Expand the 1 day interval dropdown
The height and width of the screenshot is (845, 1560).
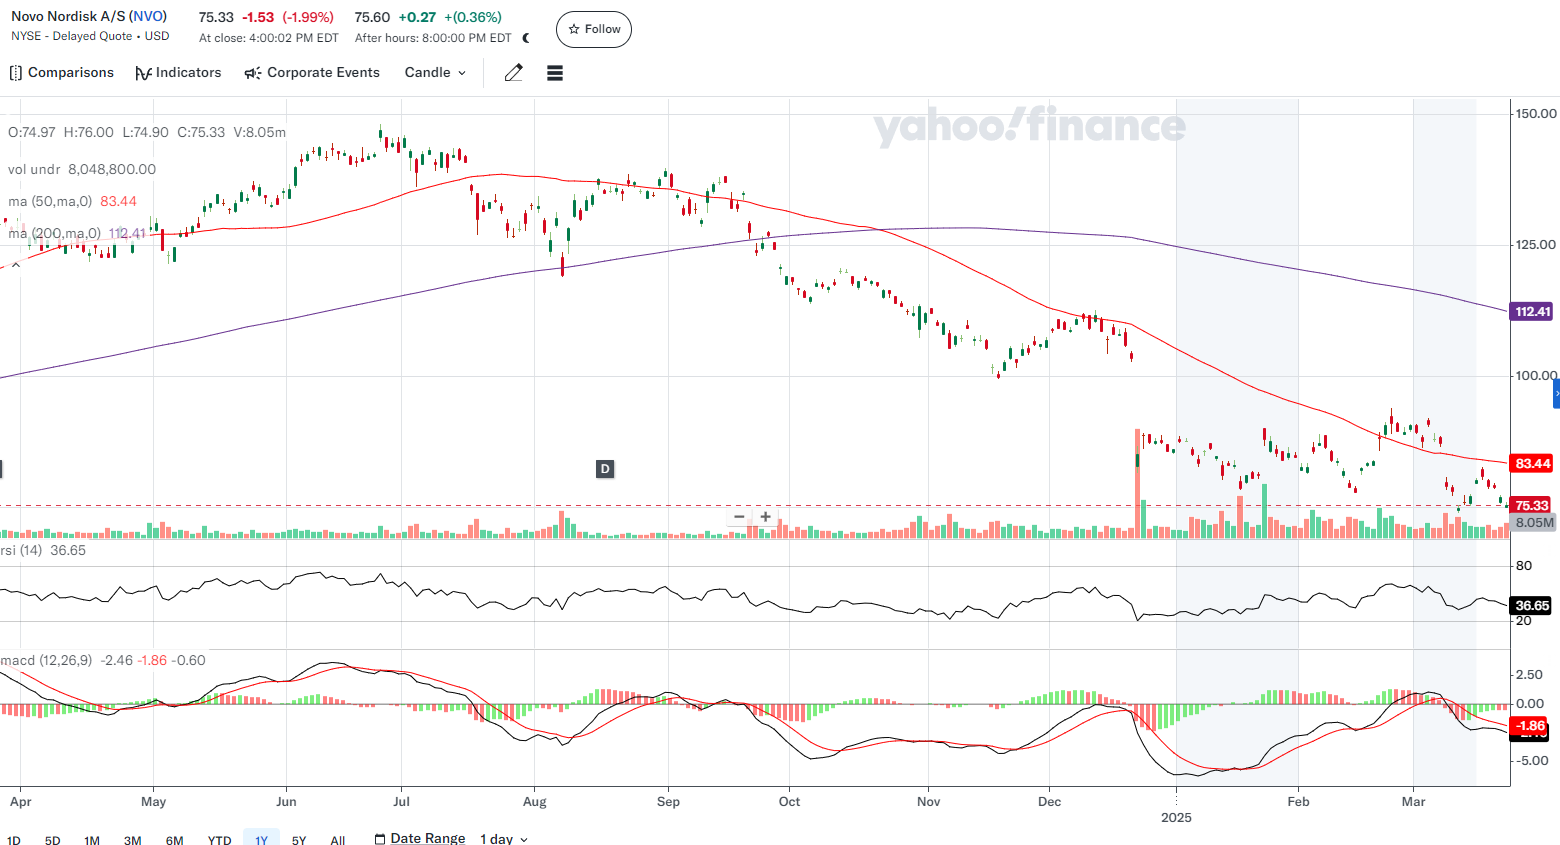click(504, 839)
